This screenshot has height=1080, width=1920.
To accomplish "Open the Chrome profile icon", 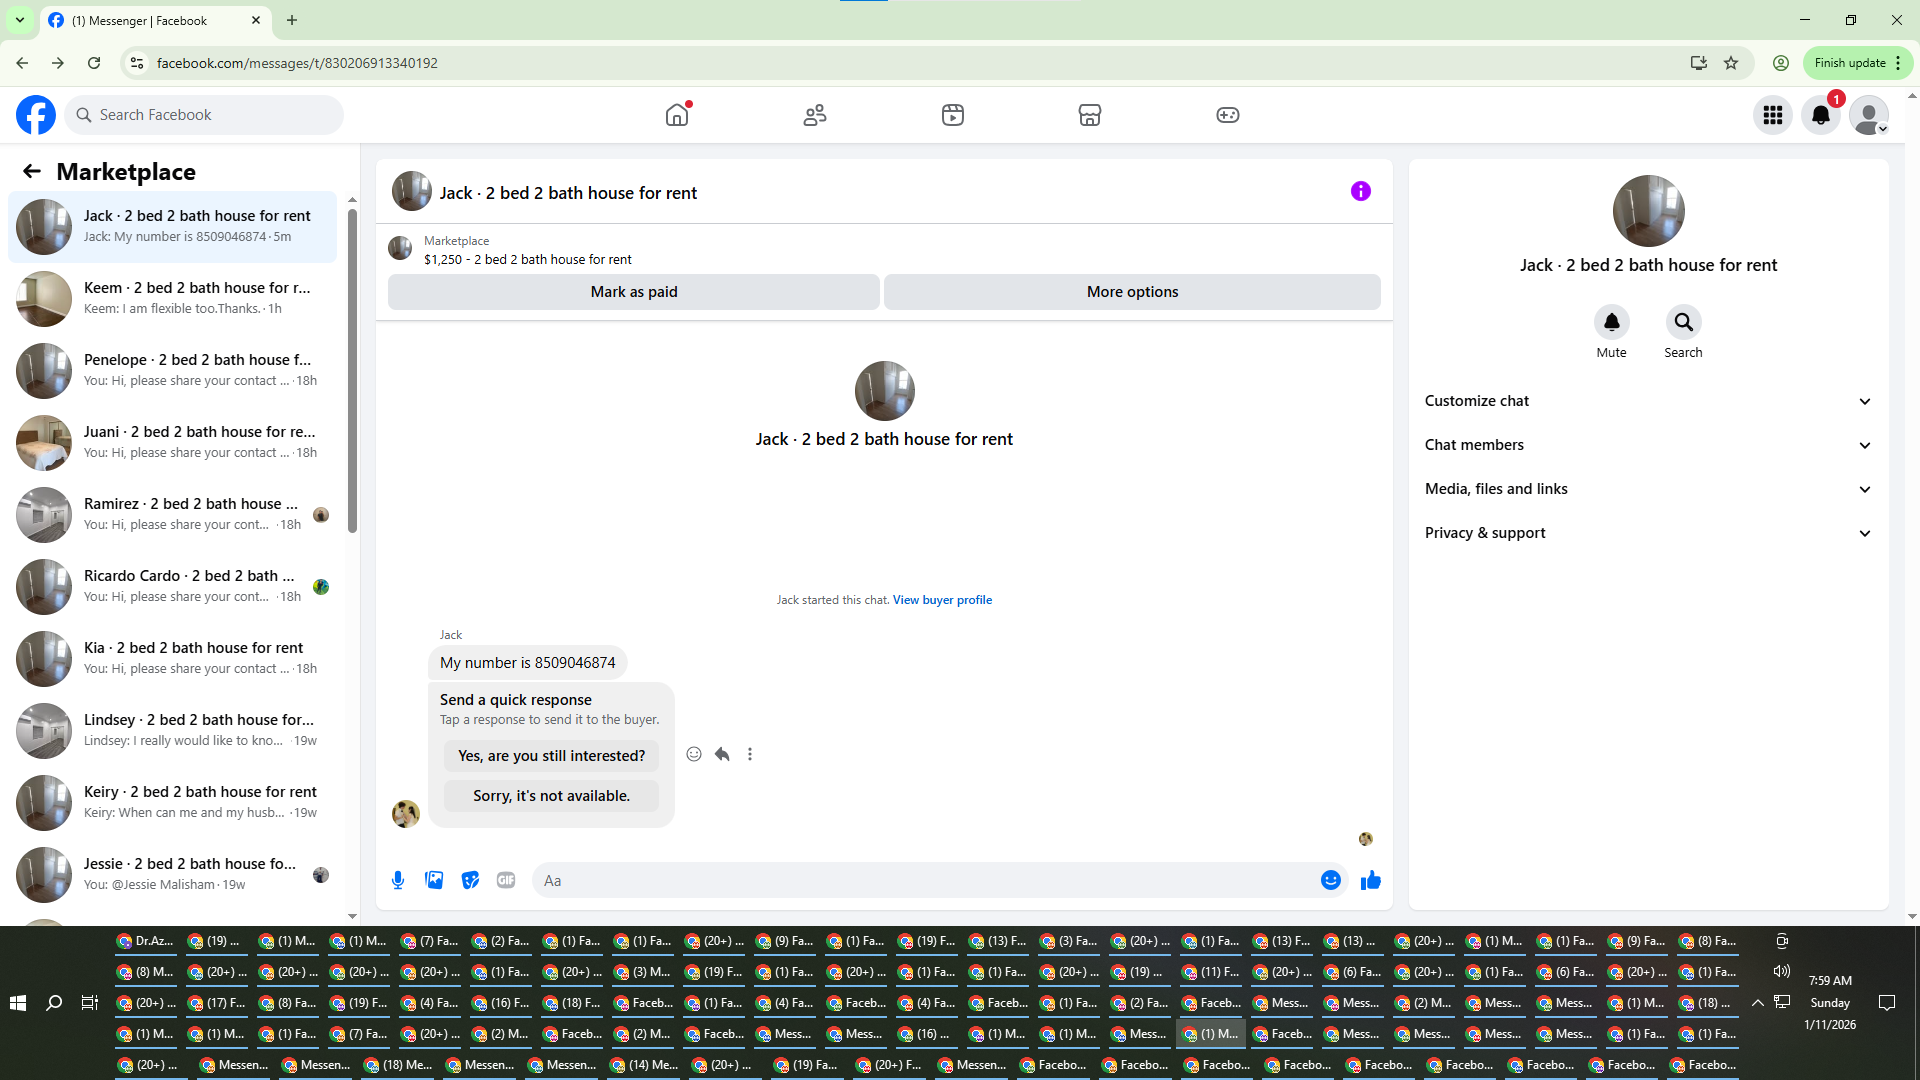I will click(x=1781, y=63).
